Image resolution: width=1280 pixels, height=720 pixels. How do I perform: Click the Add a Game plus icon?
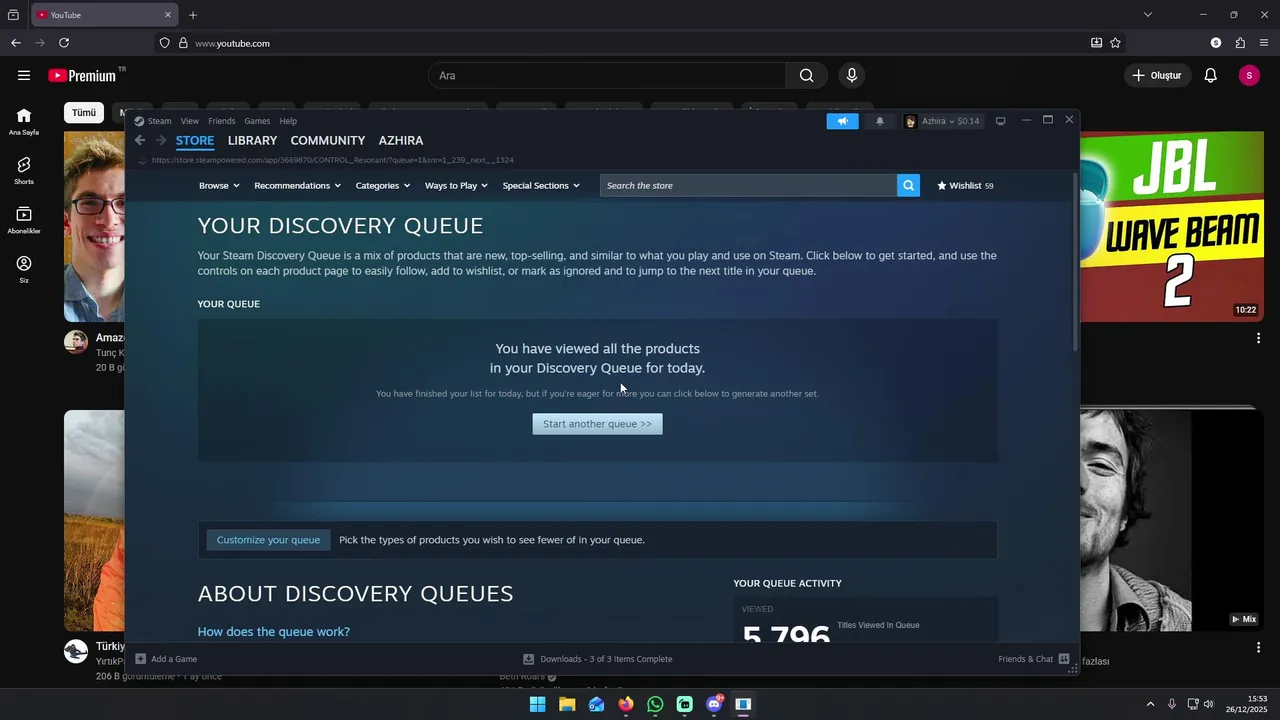(x=141, y=659)
